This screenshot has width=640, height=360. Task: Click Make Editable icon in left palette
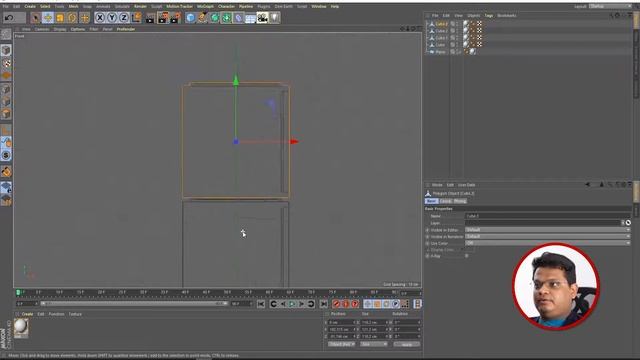click(6, 34)
